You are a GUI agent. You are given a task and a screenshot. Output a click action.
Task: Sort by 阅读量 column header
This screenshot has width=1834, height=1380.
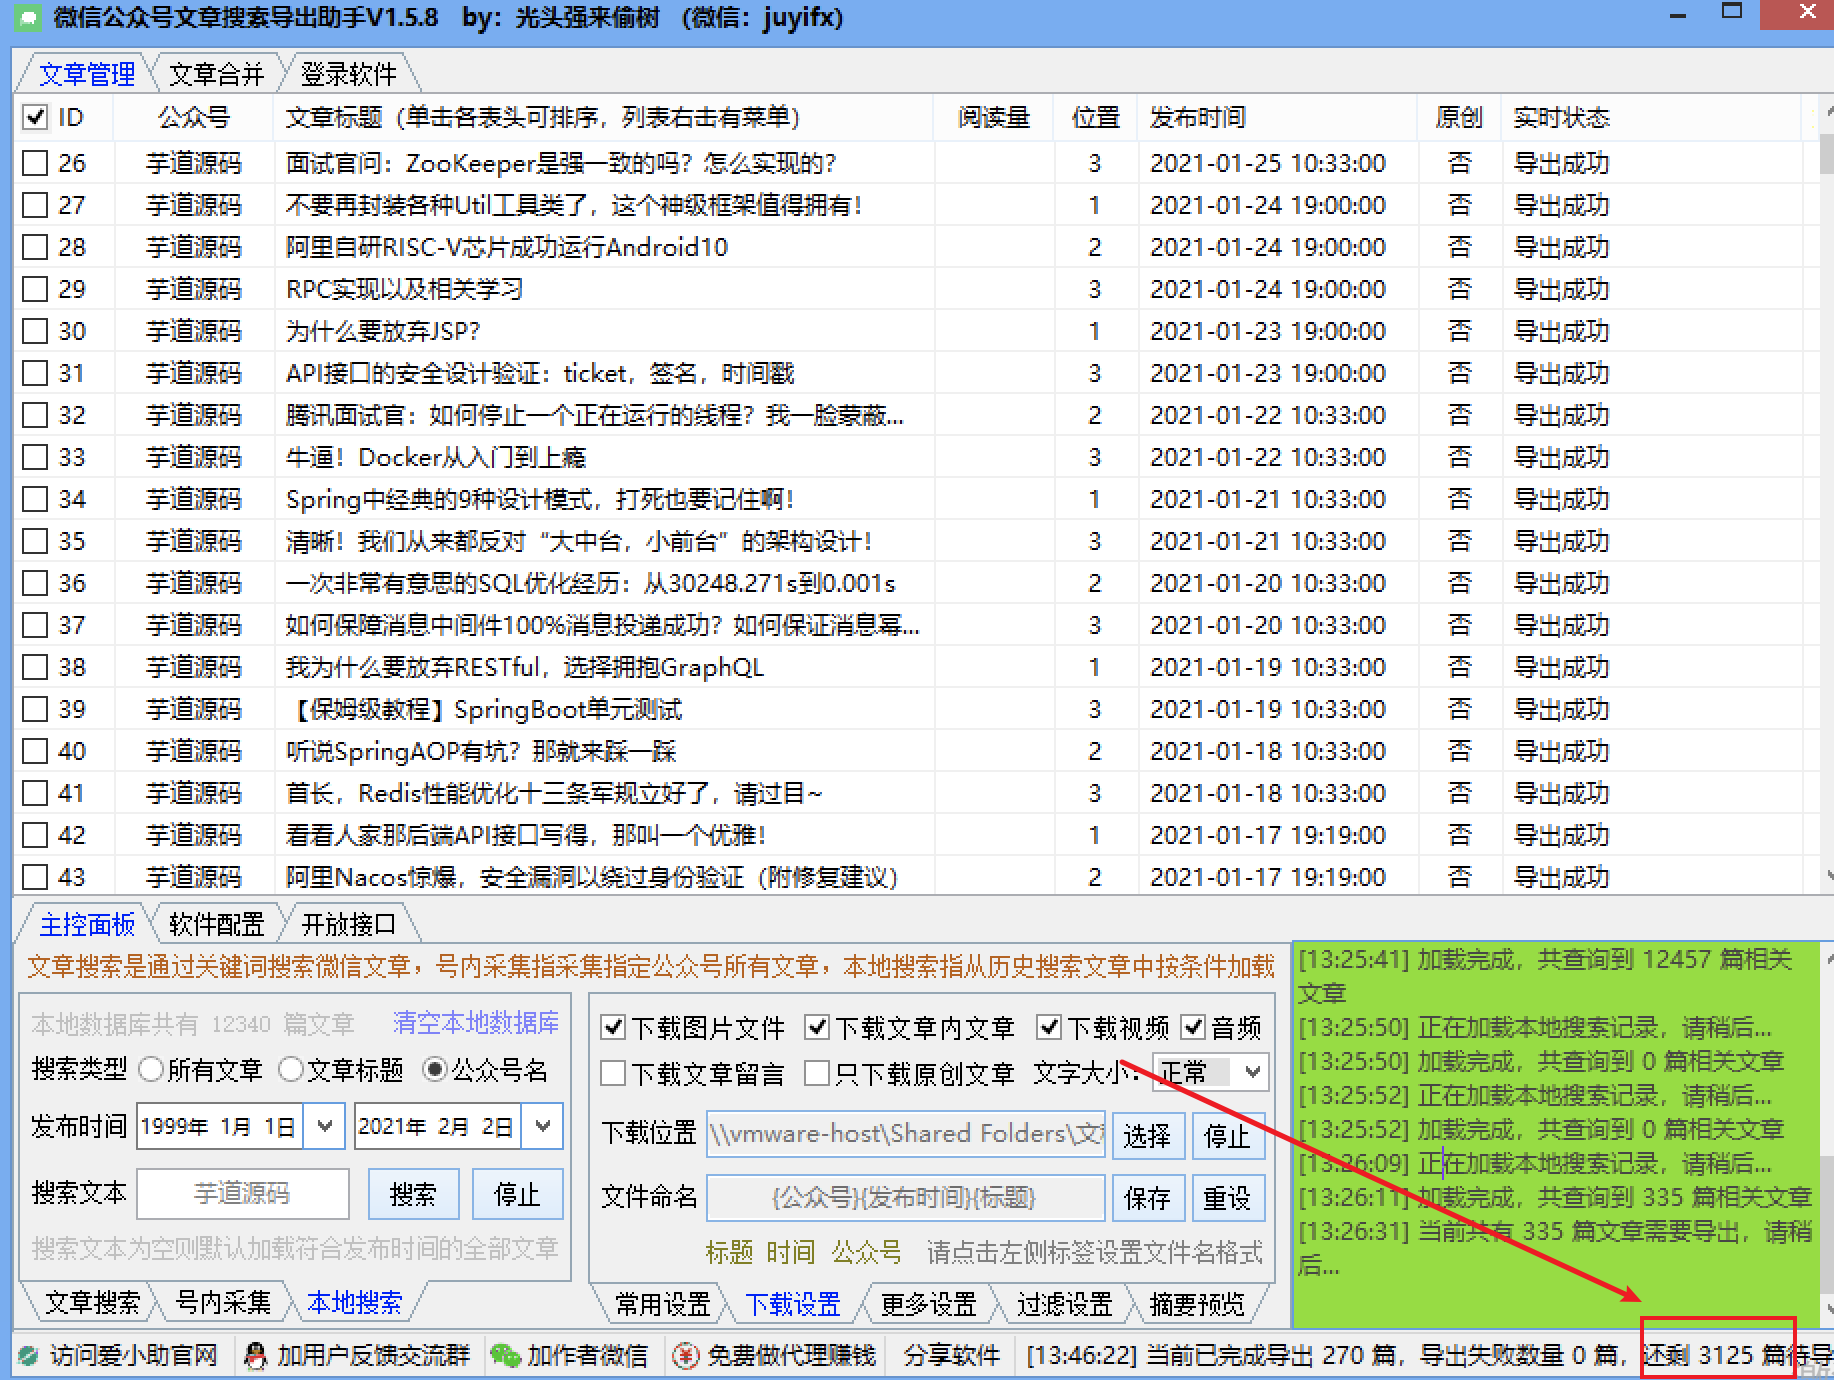pyautogui.click(x=994, y=118)
